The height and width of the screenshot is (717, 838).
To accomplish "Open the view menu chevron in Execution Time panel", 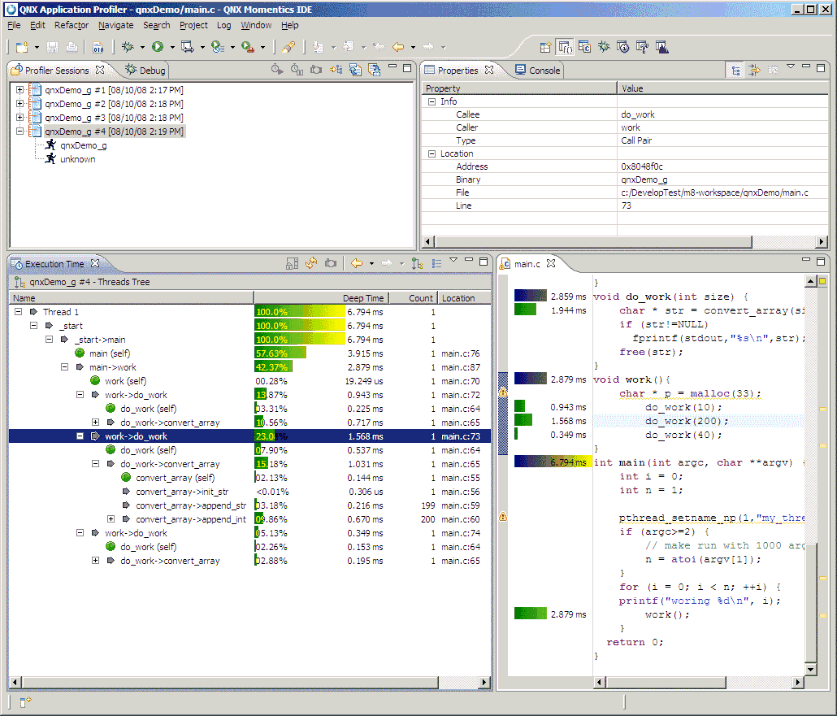I will 453,262.
